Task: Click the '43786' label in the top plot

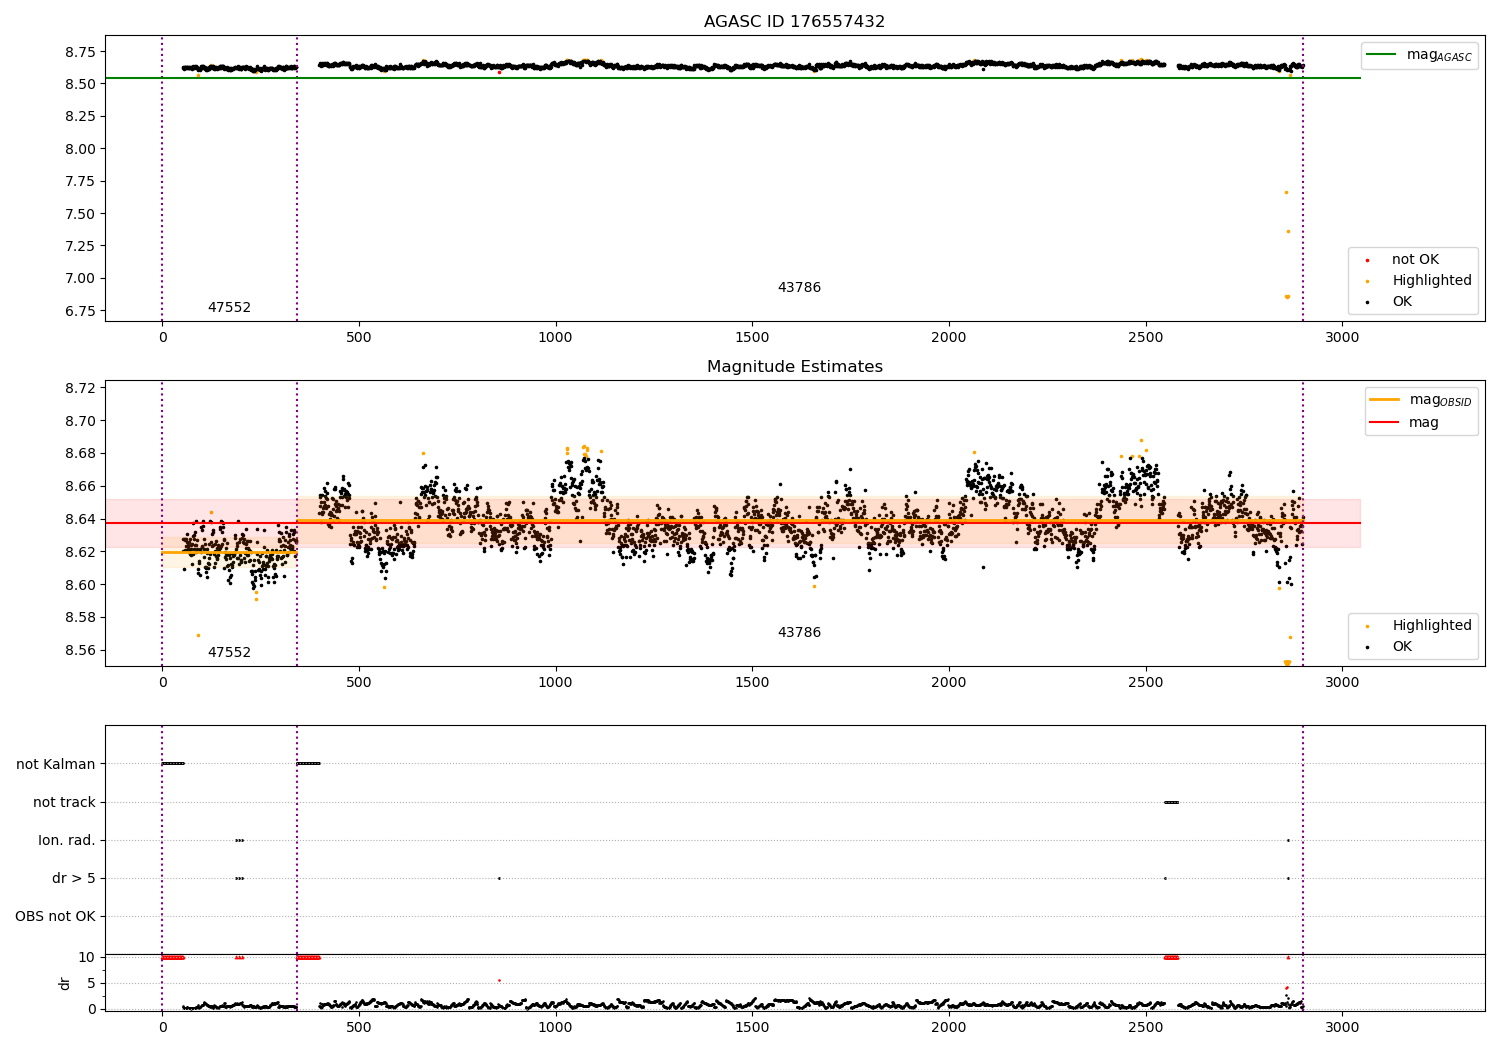Action: (x=799, y=287)
